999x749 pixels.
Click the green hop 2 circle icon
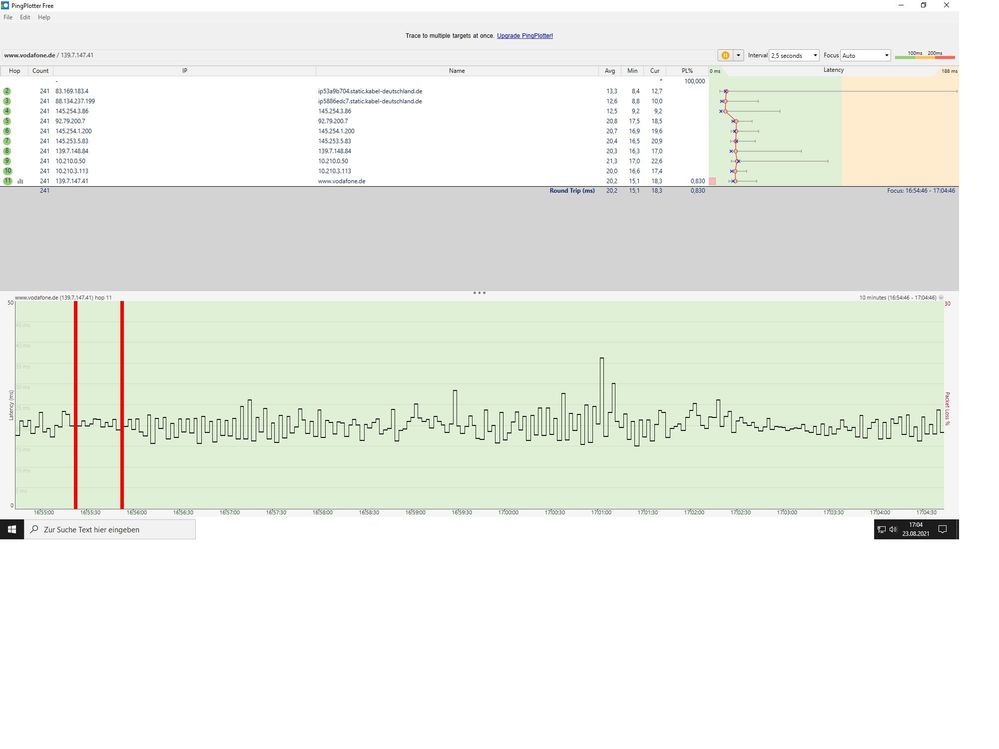click(x=7, y=91)
